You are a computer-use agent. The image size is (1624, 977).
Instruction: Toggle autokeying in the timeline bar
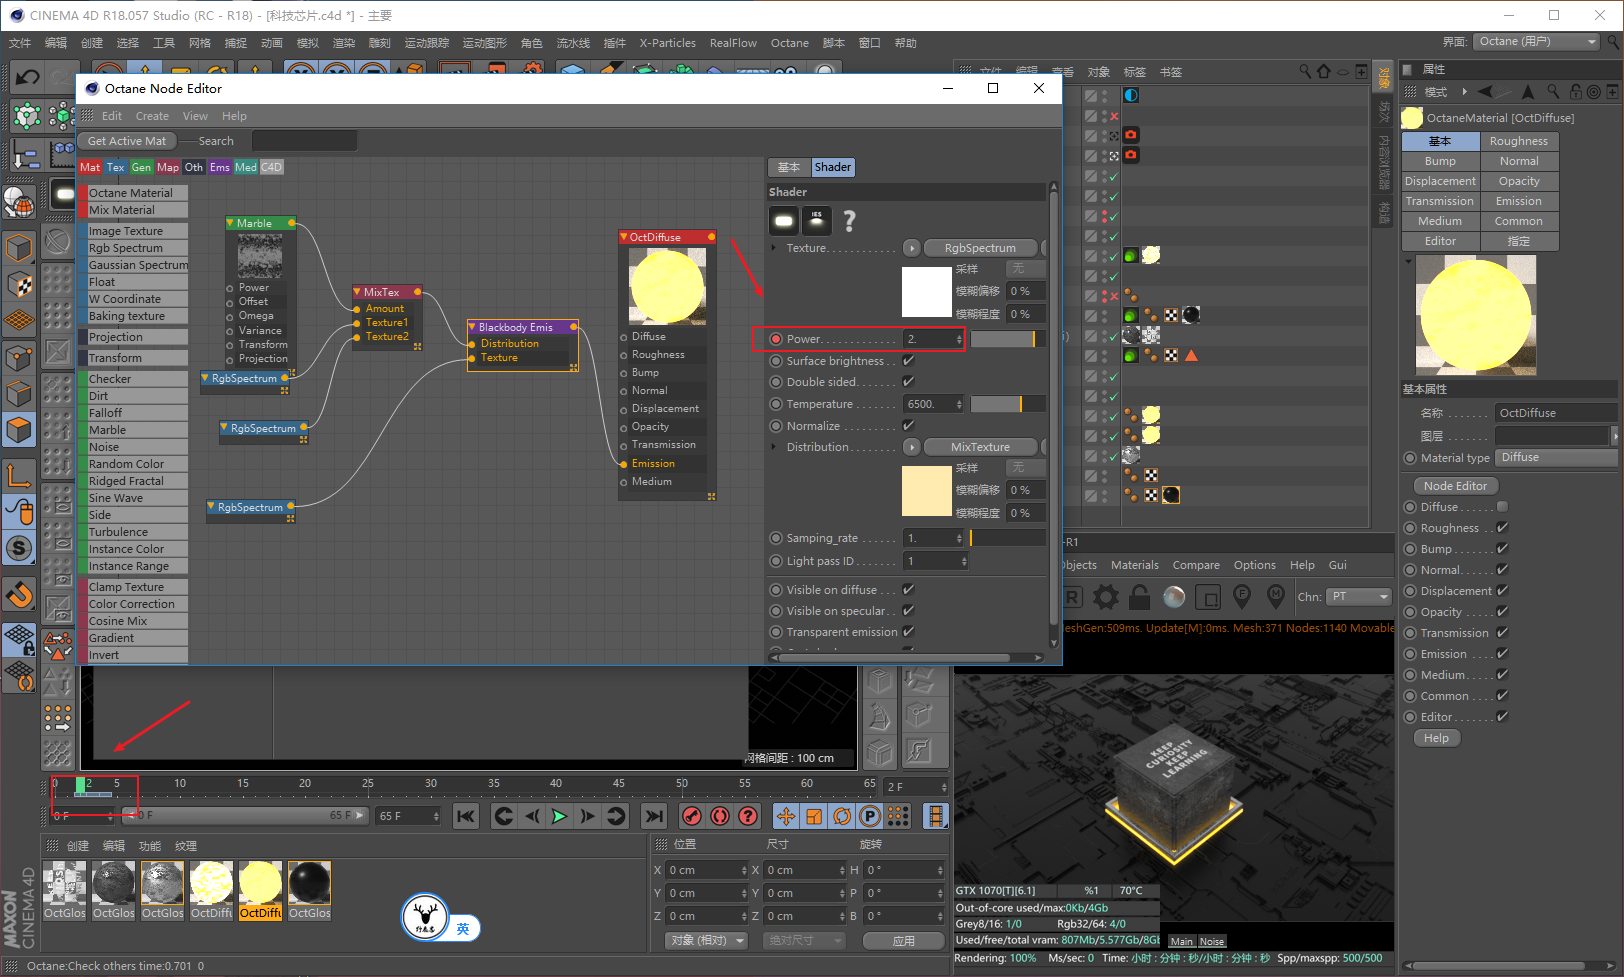point(719,816)
